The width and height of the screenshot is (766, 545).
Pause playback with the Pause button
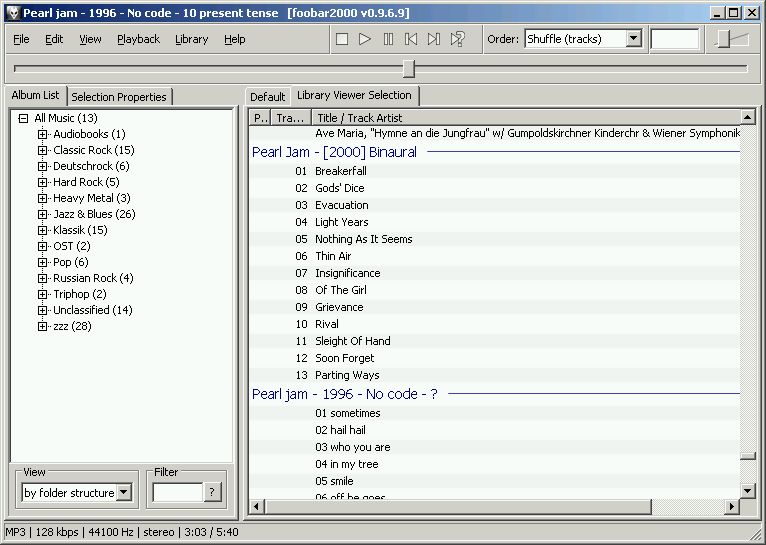click(388, 39)
